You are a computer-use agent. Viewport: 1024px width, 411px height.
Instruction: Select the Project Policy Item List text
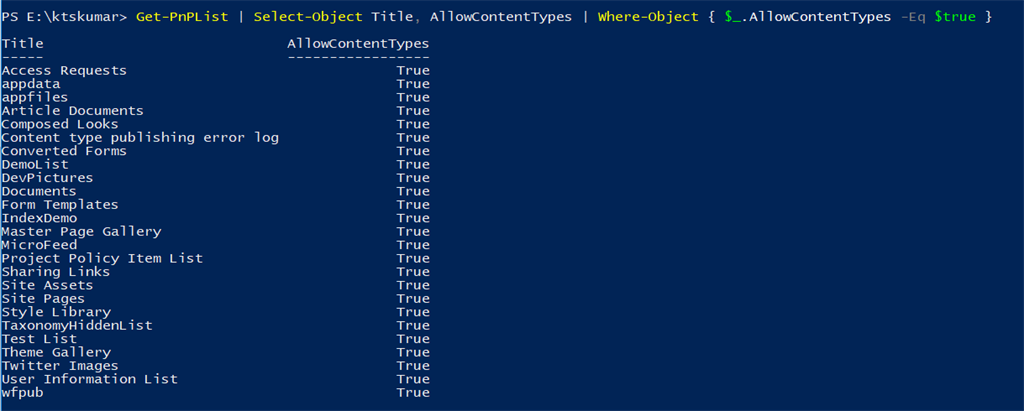[102, 259]
